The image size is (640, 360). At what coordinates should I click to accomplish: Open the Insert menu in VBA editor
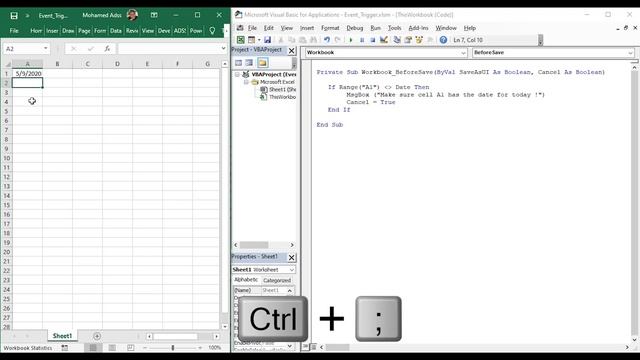pos(307,28)
